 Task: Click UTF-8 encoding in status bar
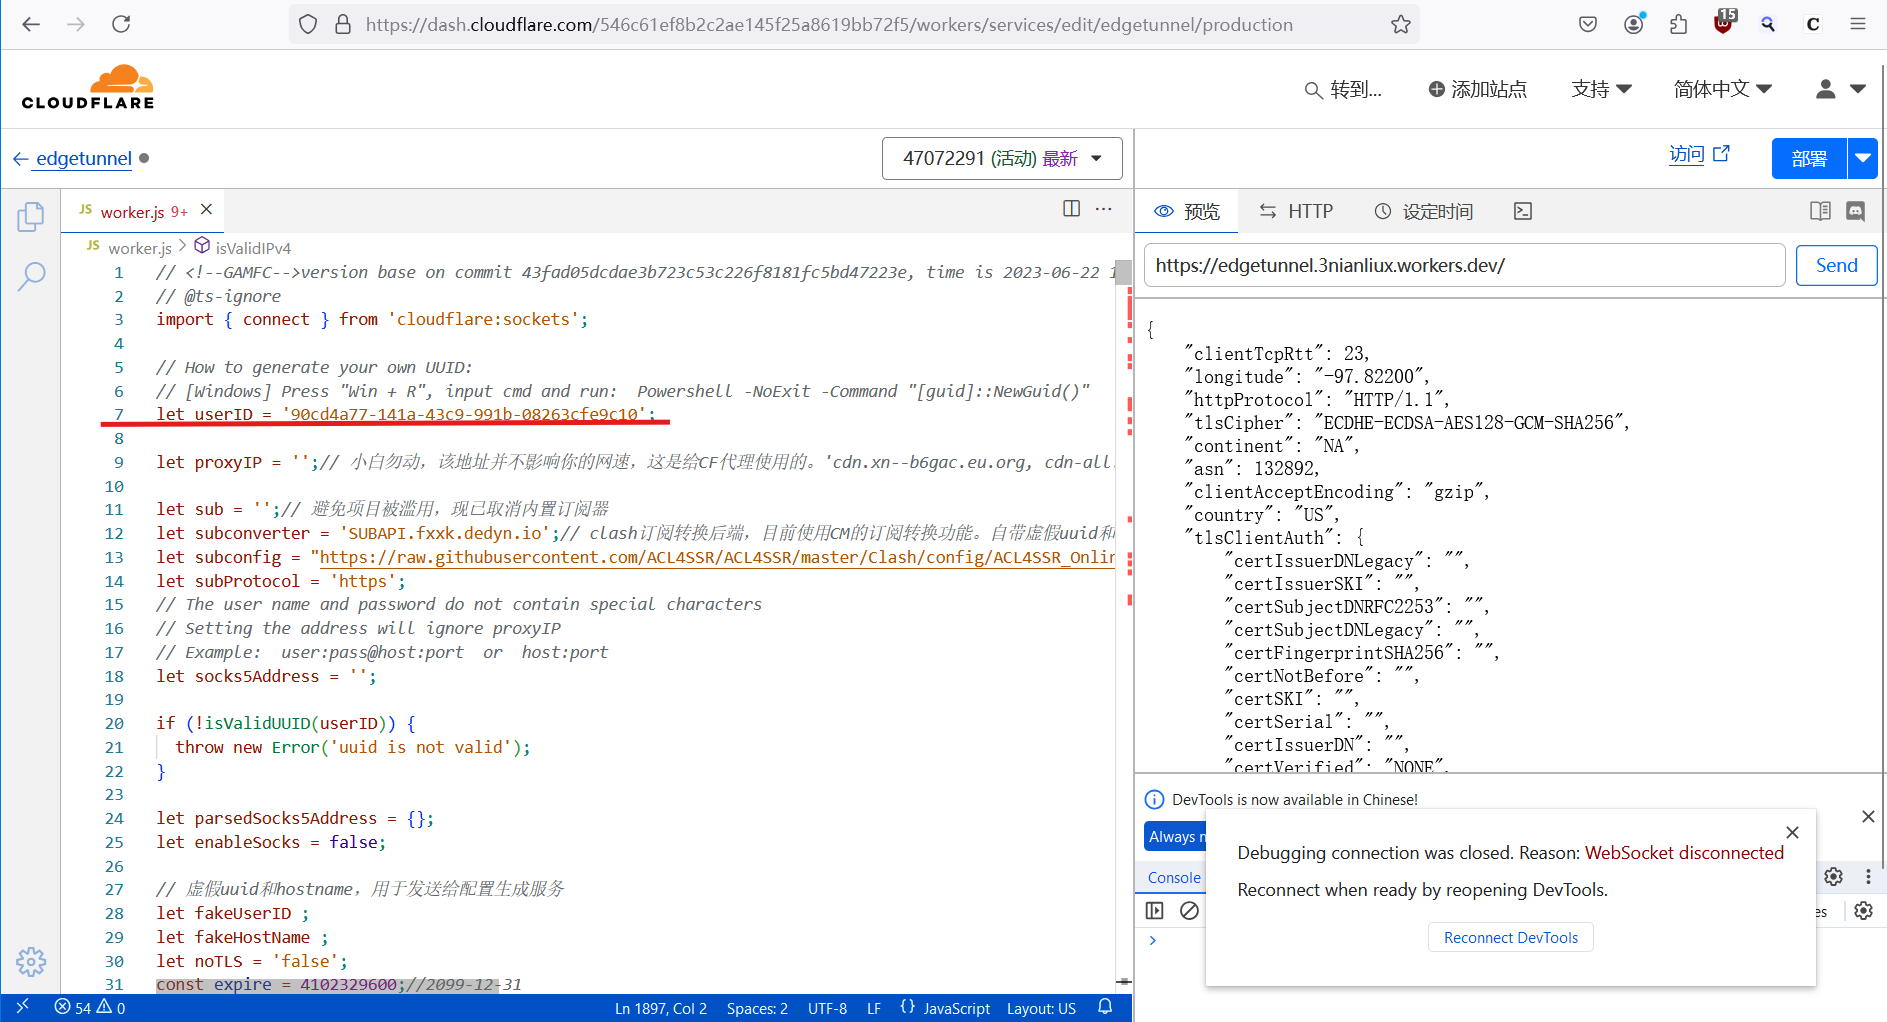[x=827, y=1008]
